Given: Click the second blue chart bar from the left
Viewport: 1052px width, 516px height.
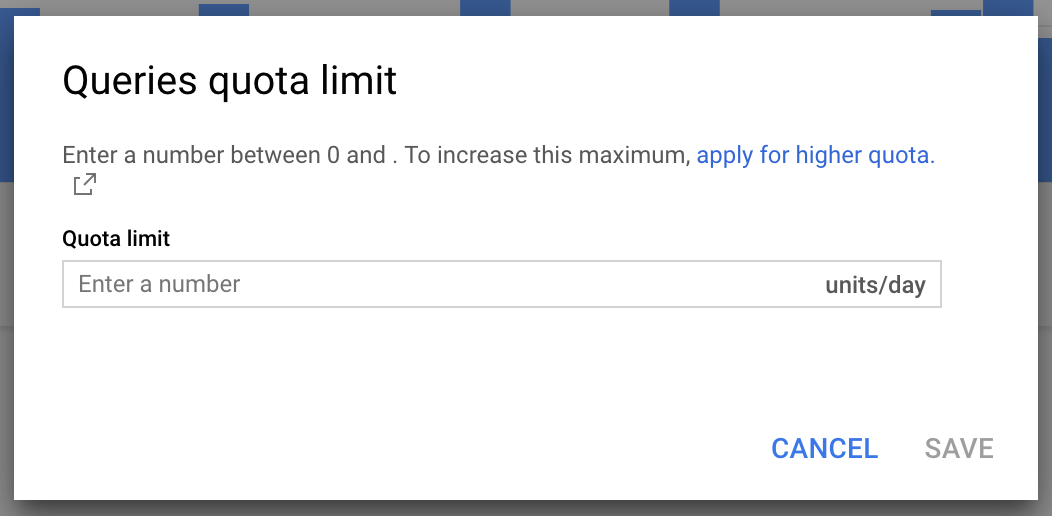Looking at the screenshot, I should pos(224,9).
